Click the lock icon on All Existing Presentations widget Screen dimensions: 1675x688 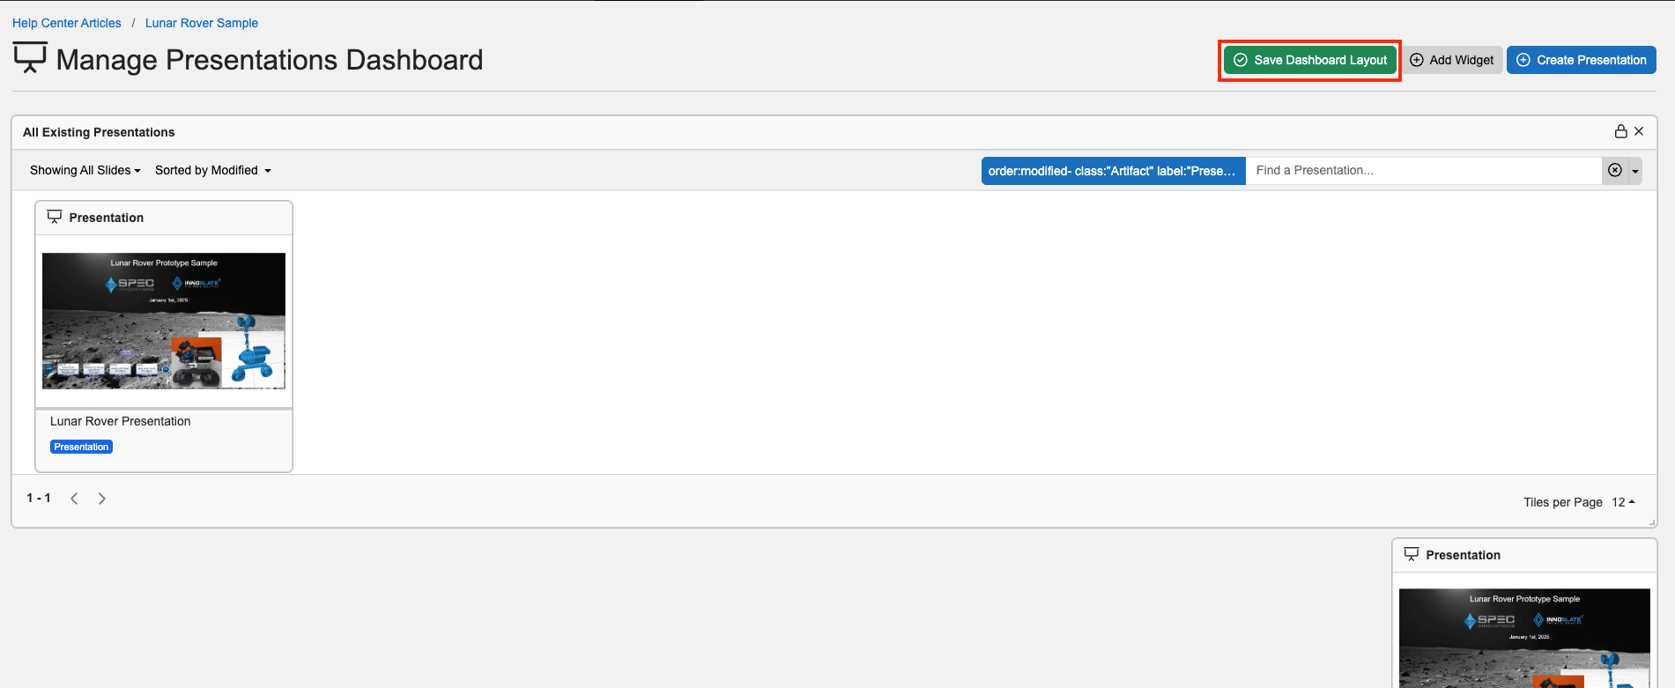pos(1620,131)
